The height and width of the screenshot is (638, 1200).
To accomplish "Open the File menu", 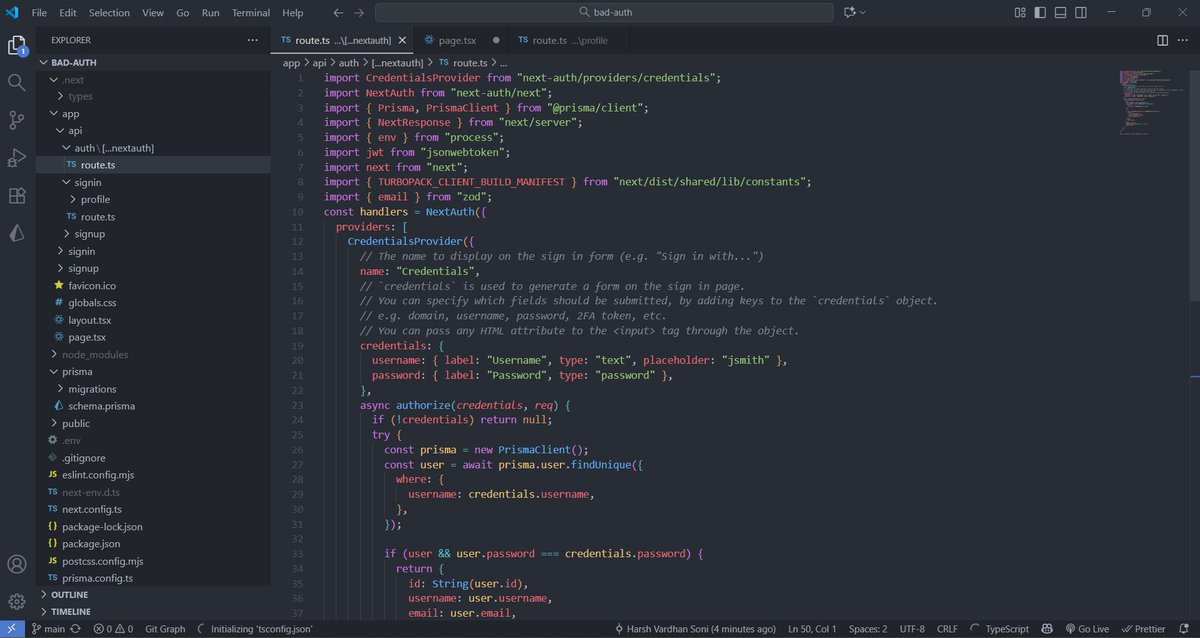I will pyautogui.click(x=39, y=13).
